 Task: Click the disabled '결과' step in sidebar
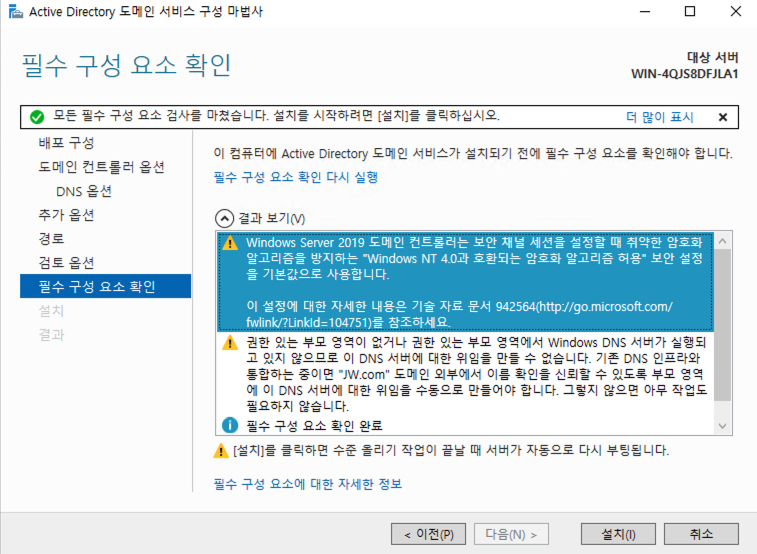pos(51,334)
